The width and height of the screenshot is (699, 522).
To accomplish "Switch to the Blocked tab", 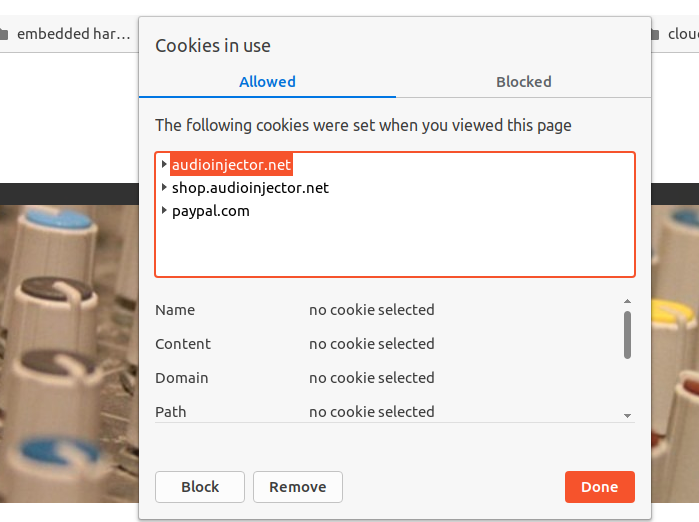I will 523,82.
